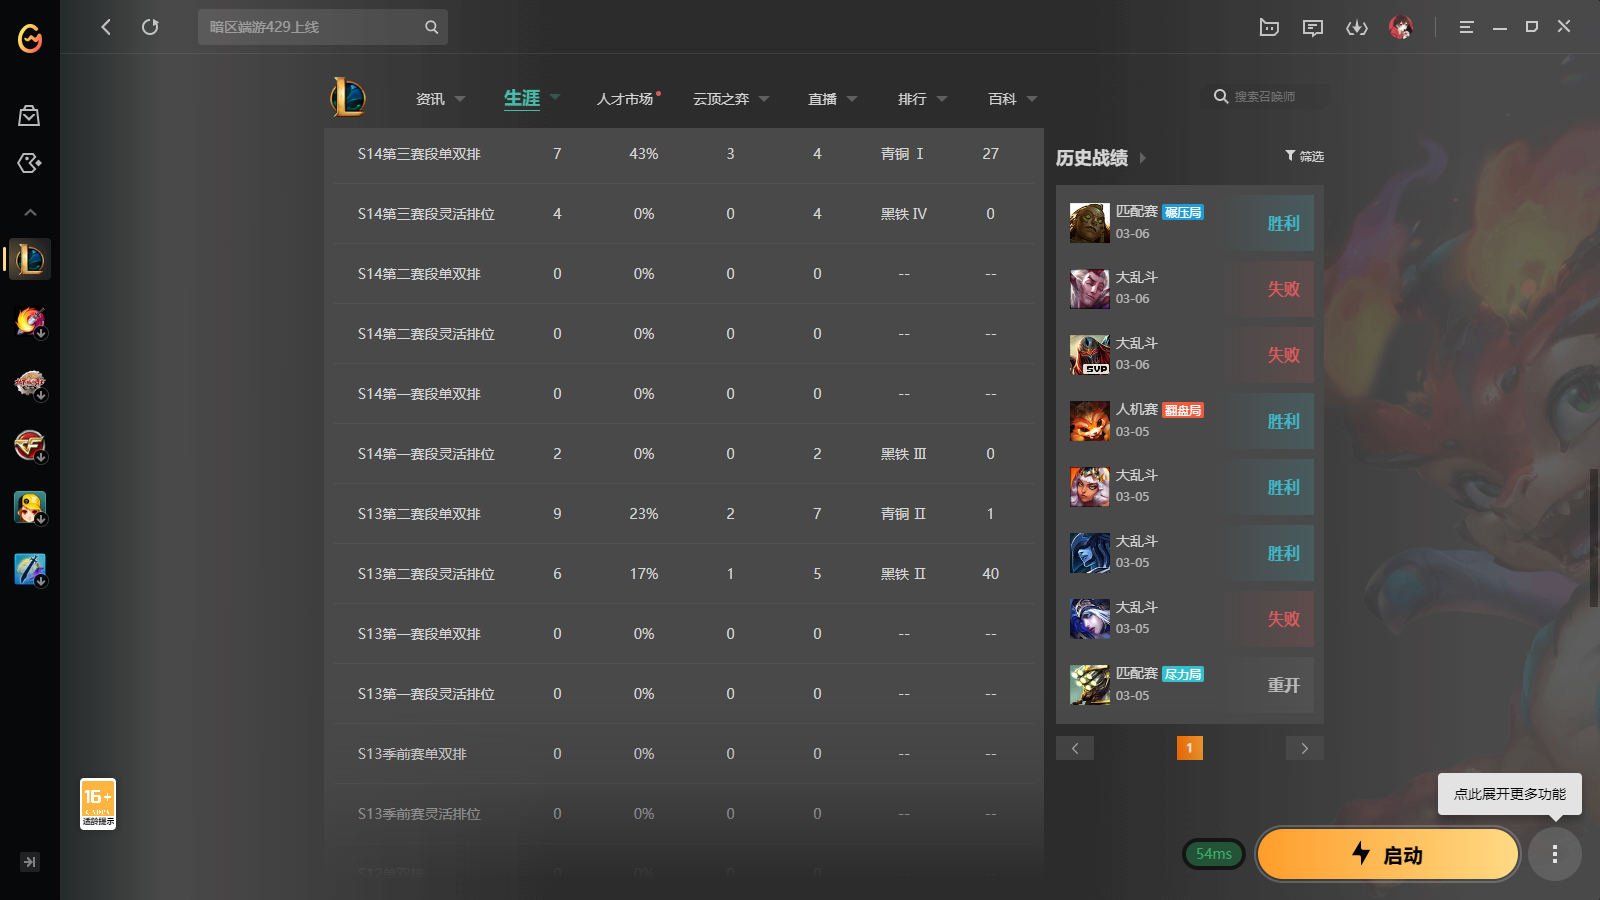Expand the 百科 dropdown menu

point(1012,99)
